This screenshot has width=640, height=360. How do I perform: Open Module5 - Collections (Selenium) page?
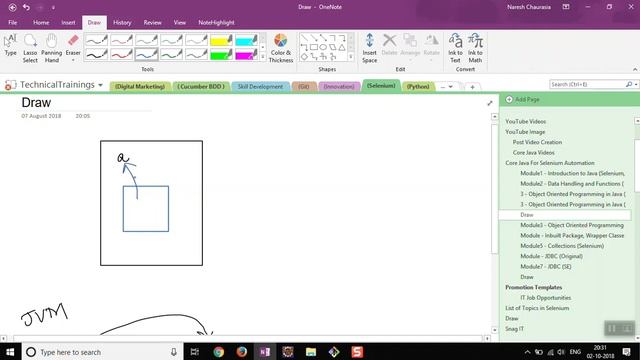pyautogui.click(x=562, y=246)
